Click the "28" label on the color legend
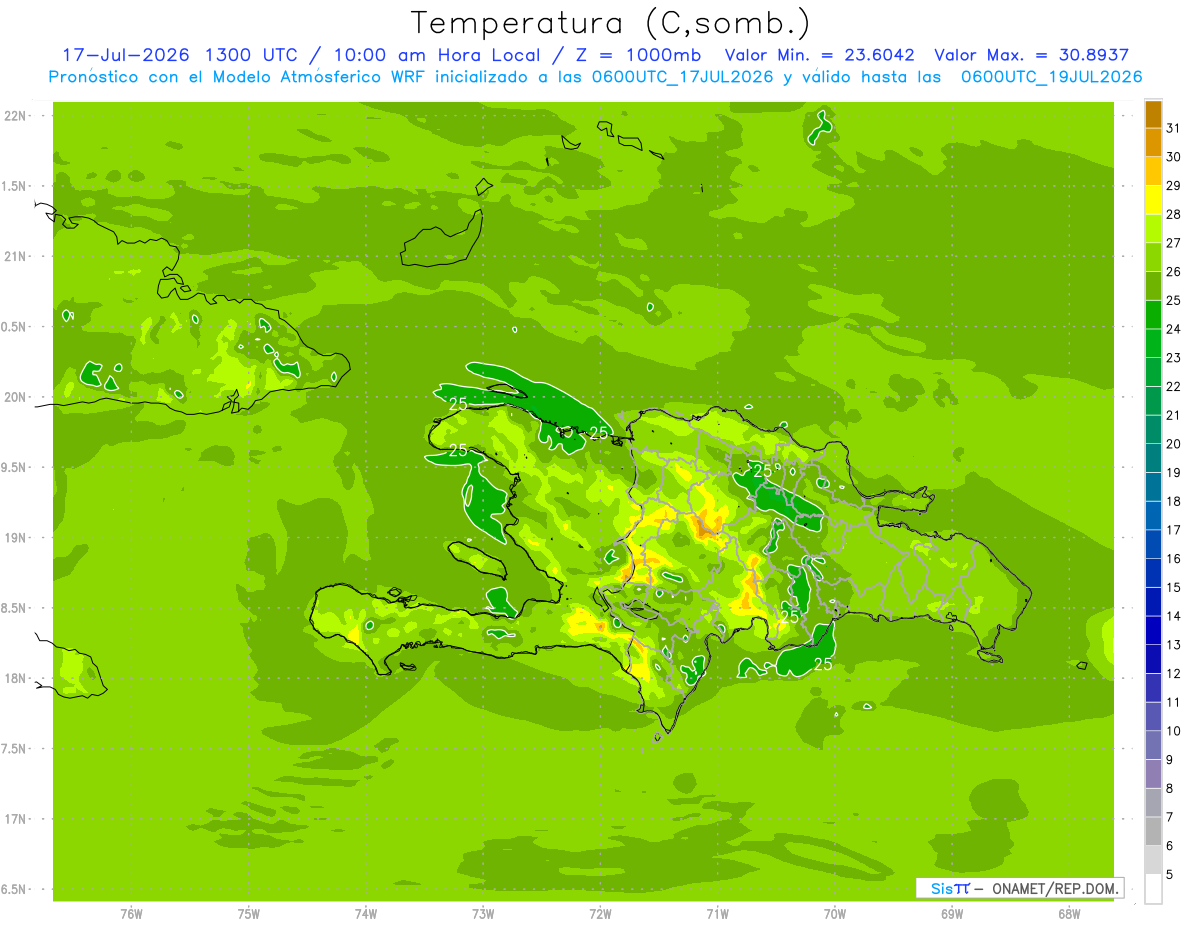This screenshot has height=927, width=1200. click(x=1174, y=214)
